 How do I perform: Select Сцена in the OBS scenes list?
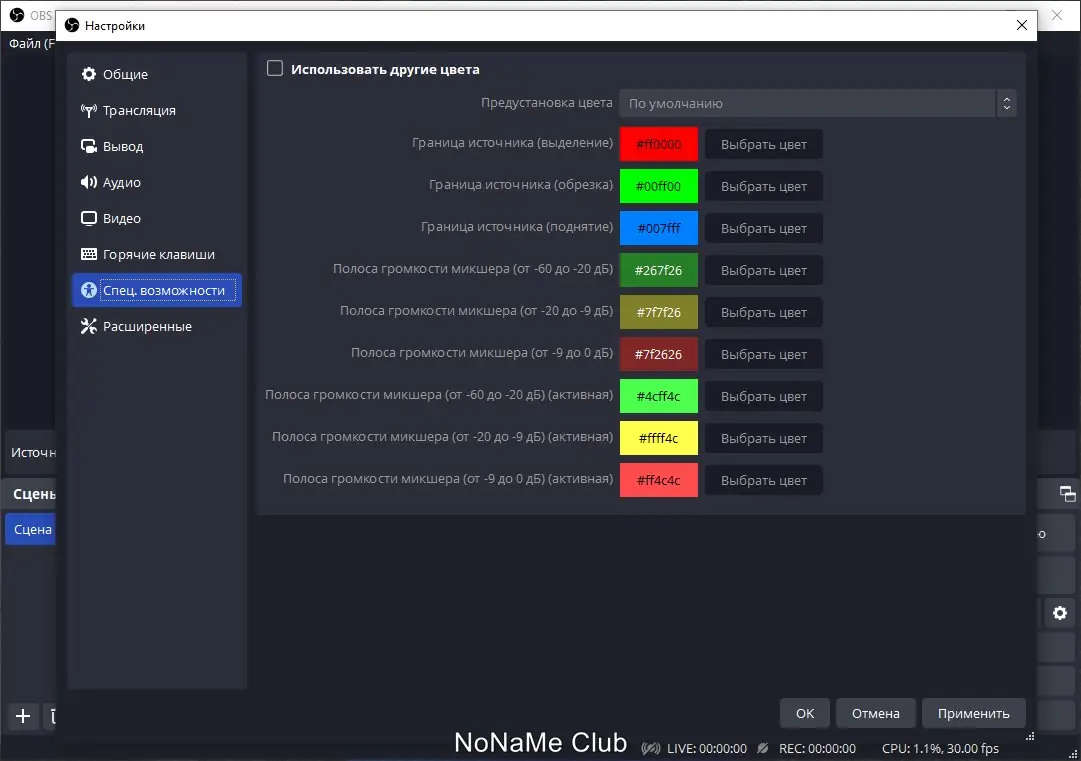30,529
